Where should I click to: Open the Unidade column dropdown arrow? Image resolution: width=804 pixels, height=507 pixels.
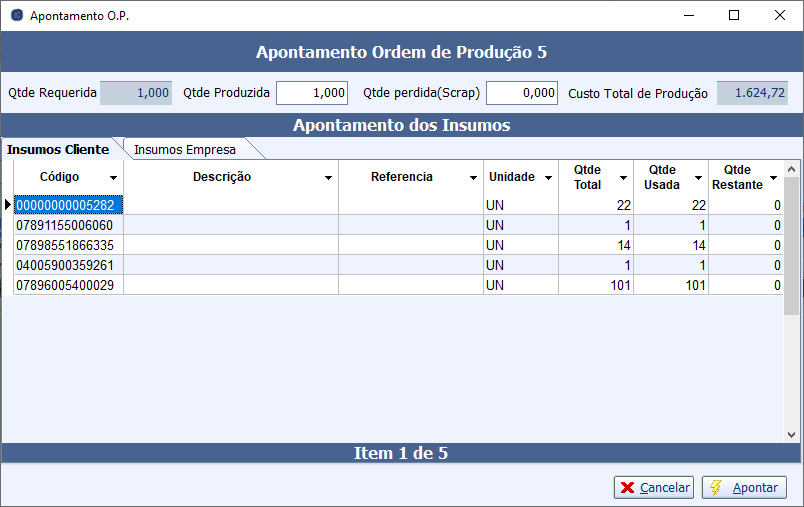[x=548, y=178]
